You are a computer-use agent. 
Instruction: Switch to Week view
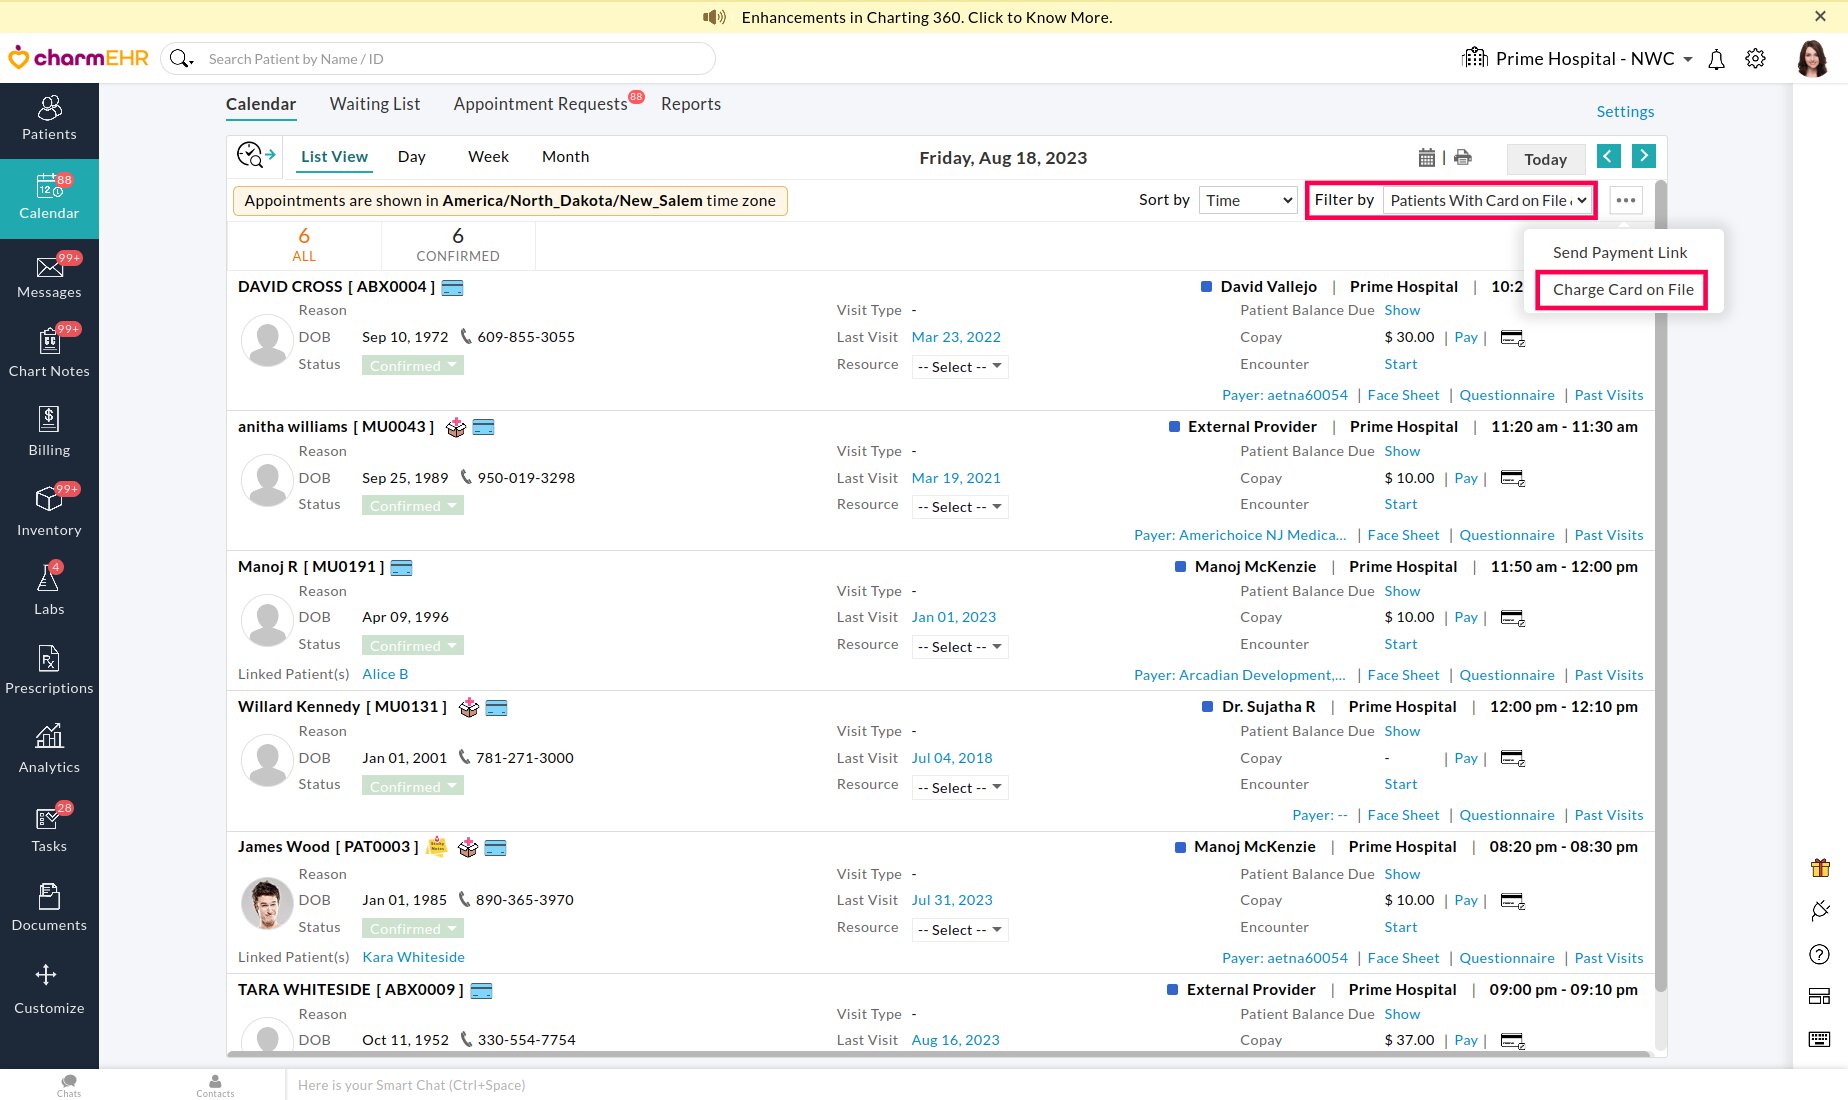[x=488, y=157]
